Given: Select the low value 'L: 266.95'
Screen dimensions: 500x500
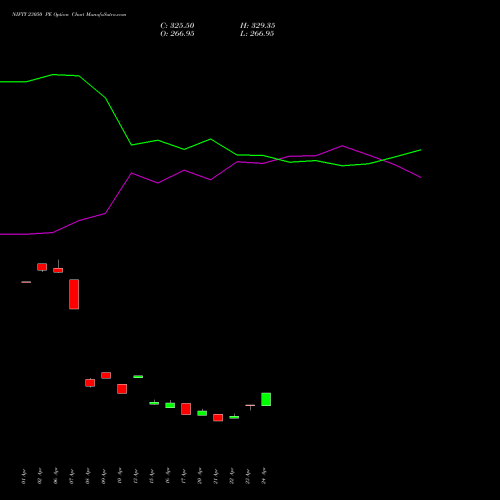Looking at the screenshot, I should coord(257,34).
